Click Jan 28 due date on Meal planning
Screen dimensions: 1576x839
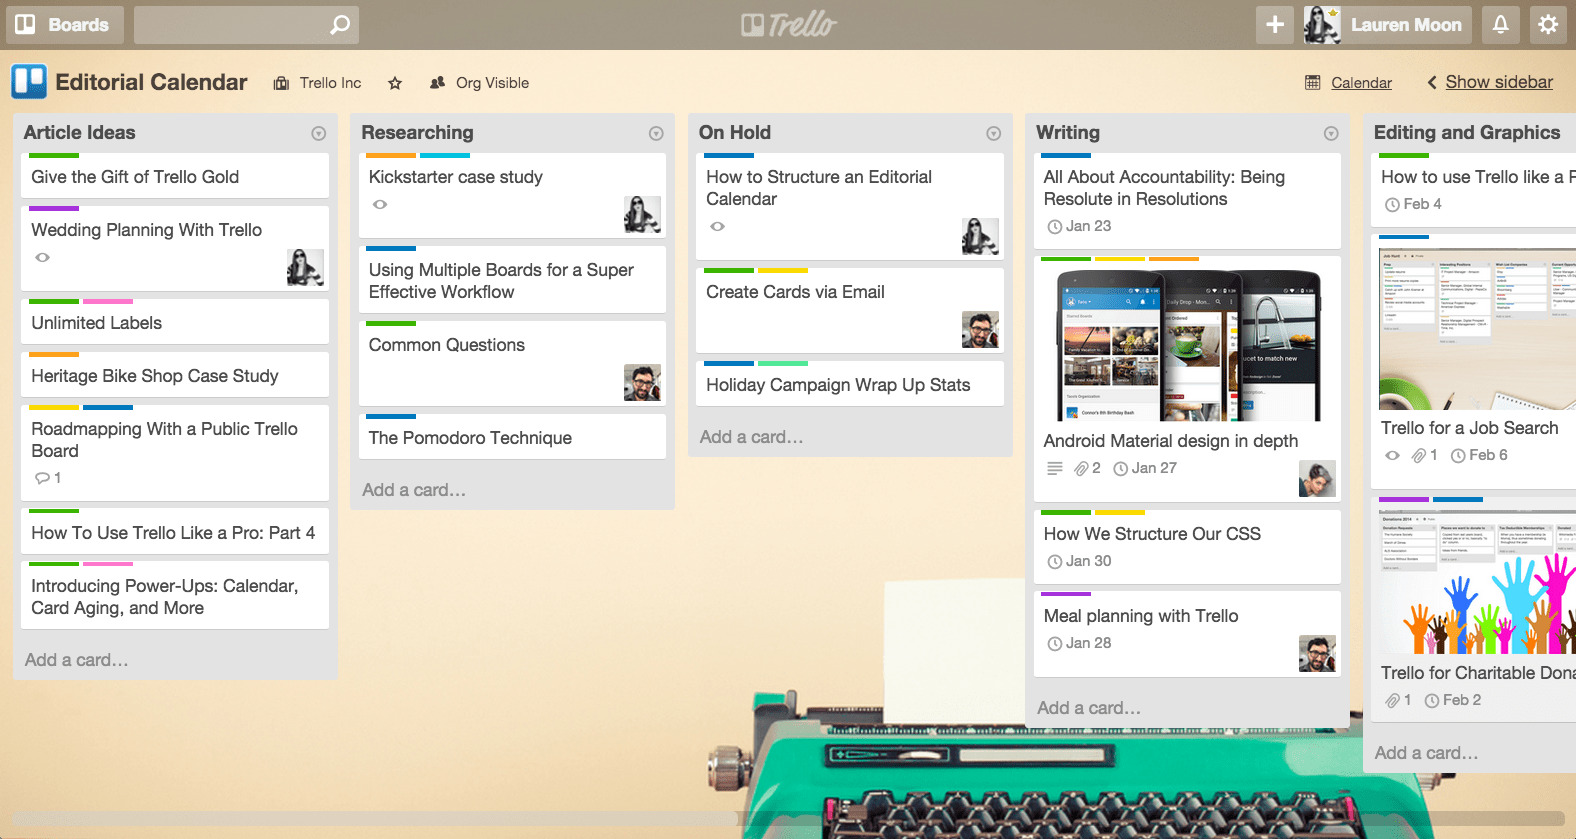coord(1079,643)
